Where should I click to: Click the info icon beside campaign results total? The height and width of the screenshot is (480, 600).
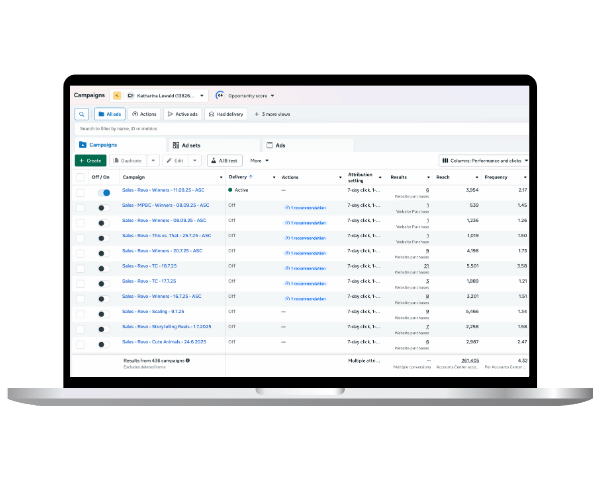[187, 360]
